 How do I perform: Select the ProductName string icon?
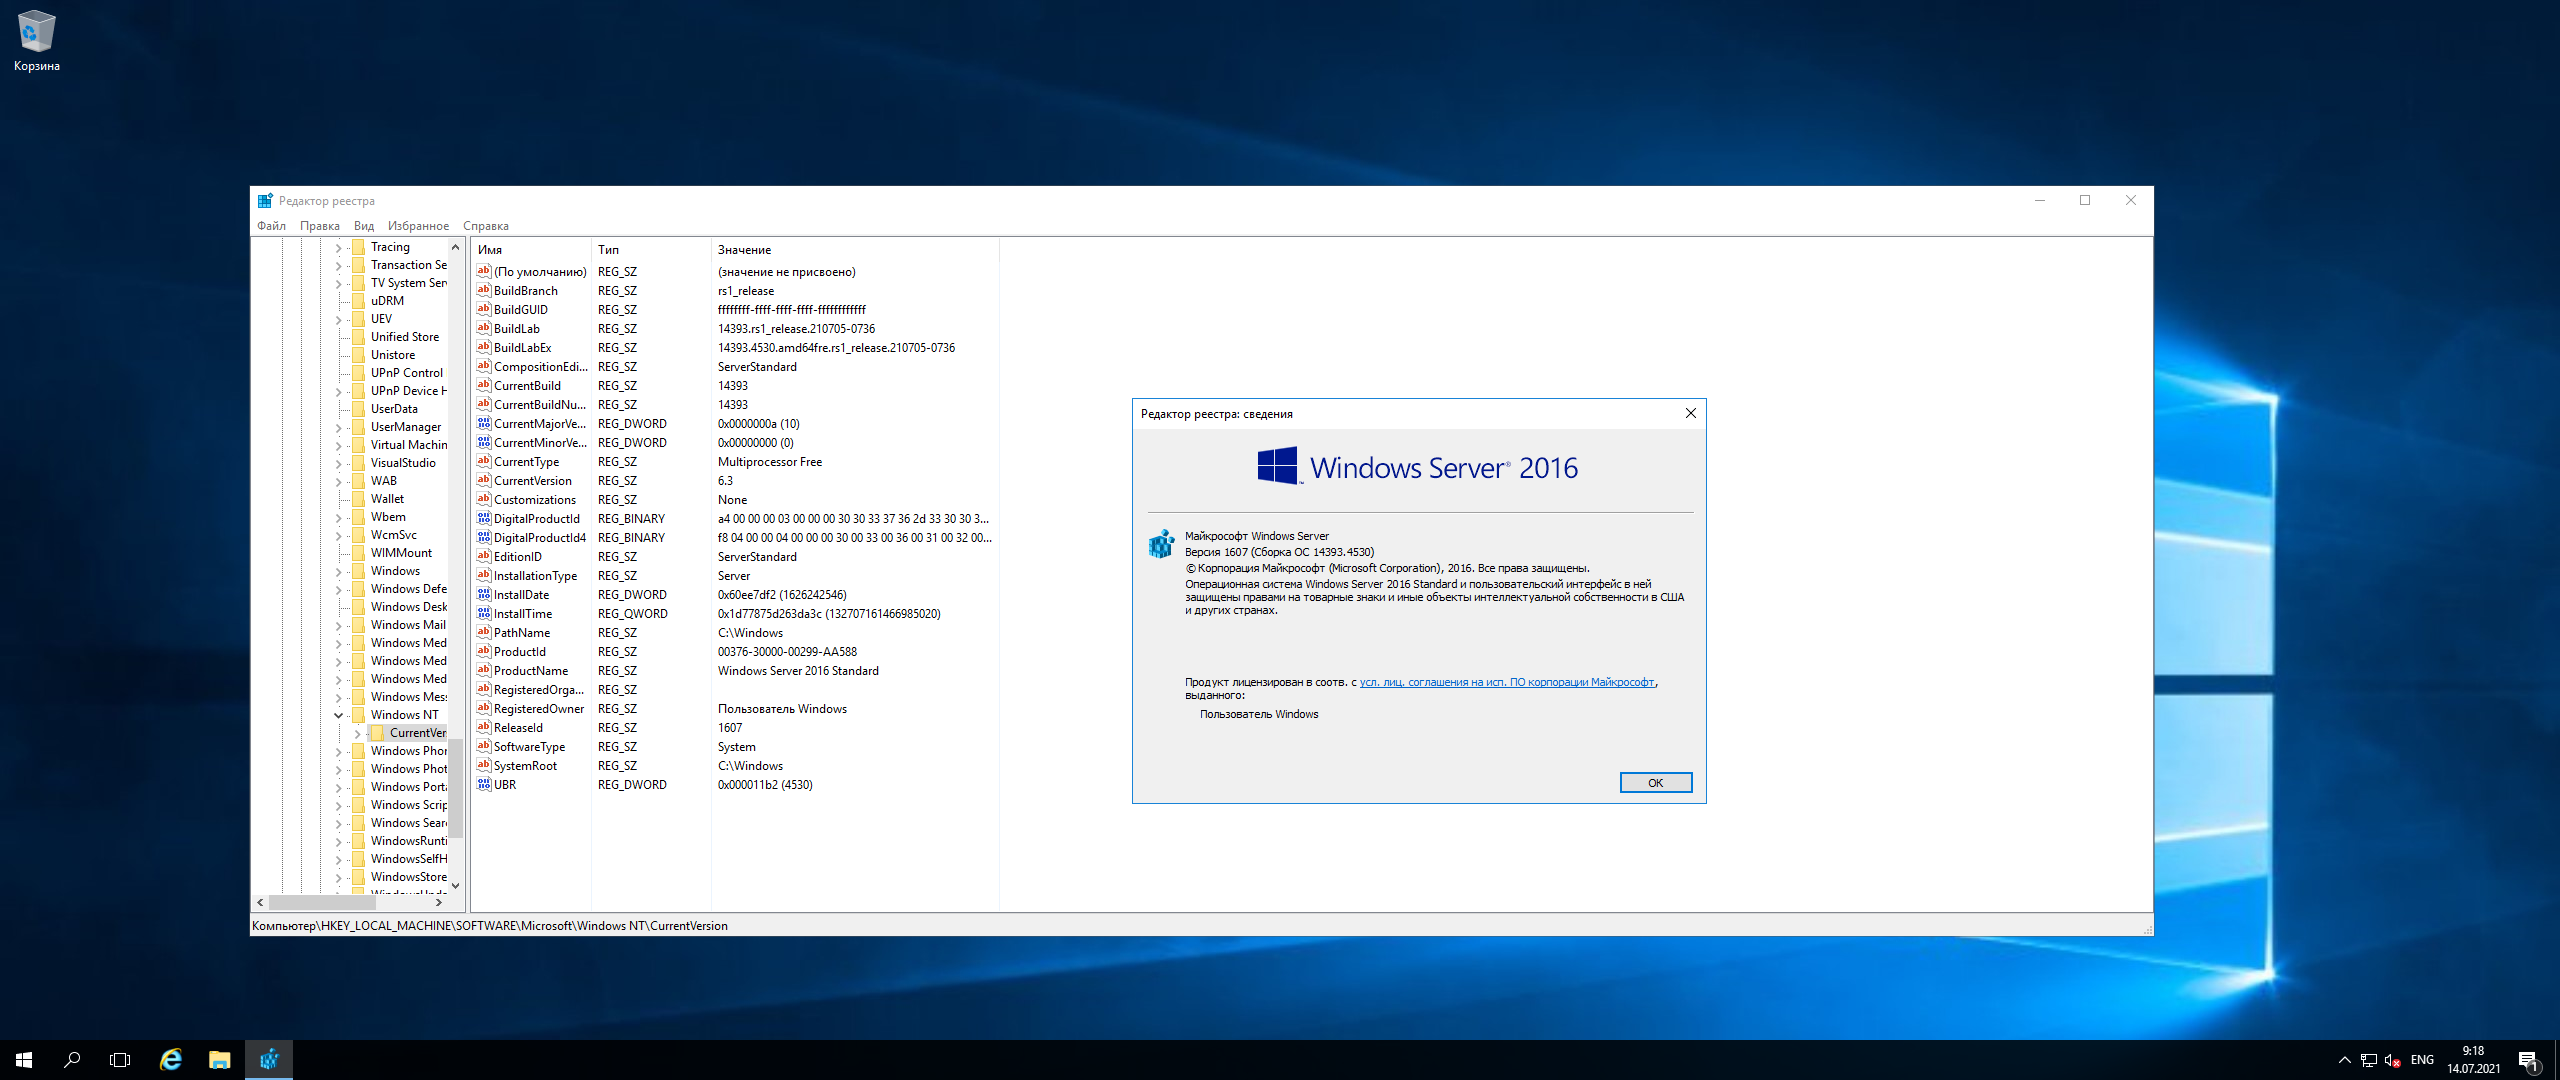pyautogui.click(x=484, y=670)
